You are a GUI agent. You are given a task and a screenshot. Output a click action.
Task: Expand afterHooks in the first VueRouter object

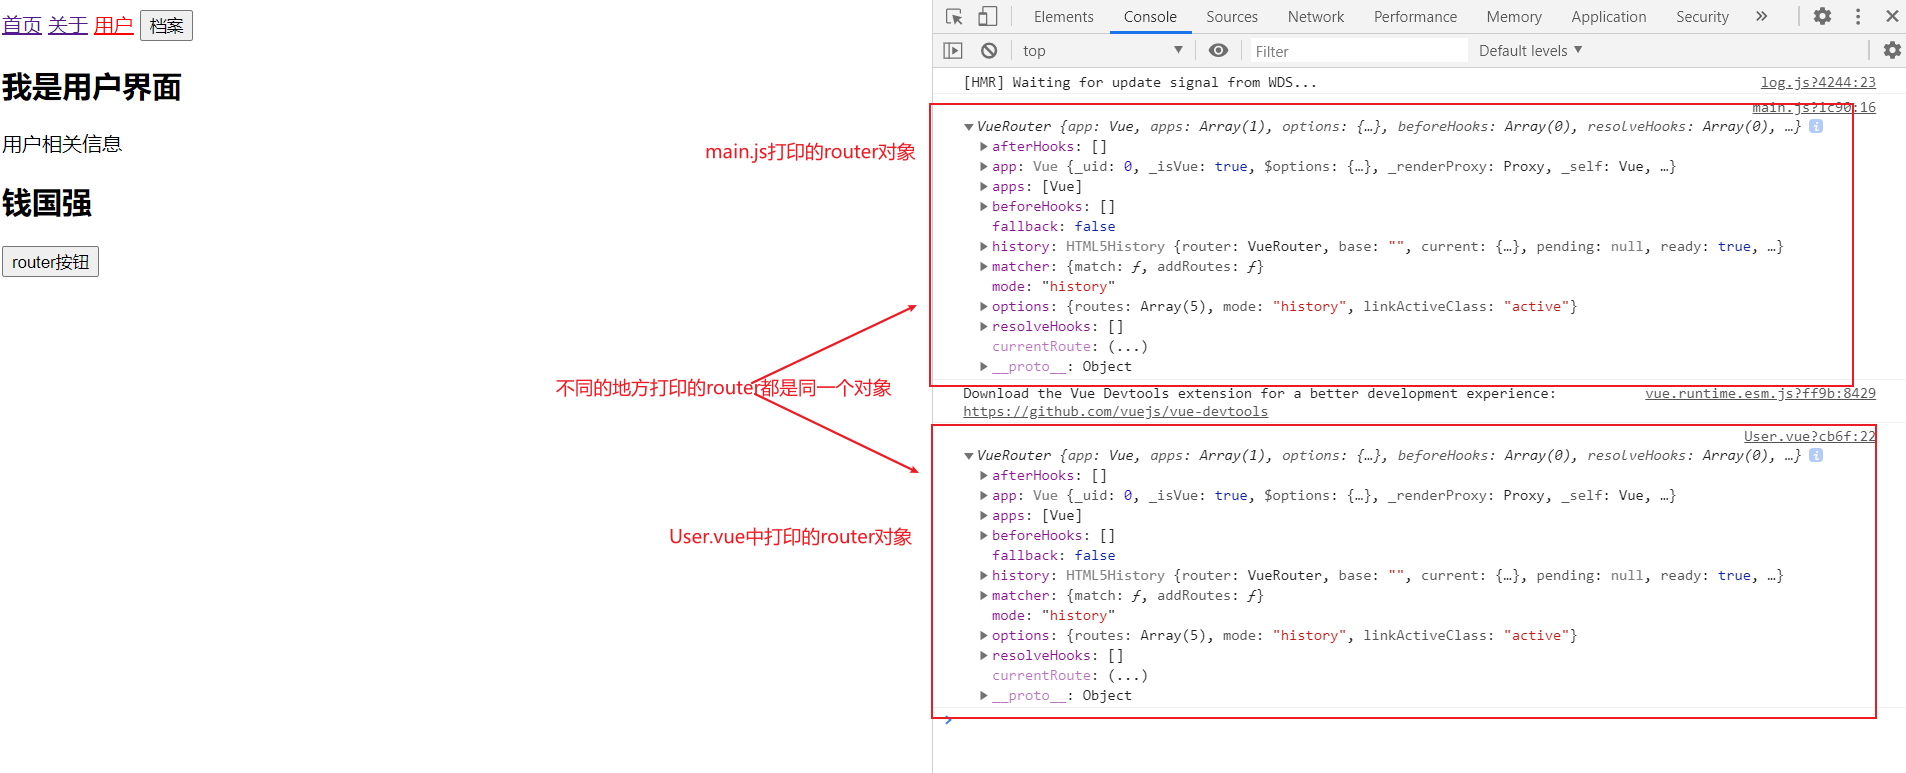[x=984, y=147]
